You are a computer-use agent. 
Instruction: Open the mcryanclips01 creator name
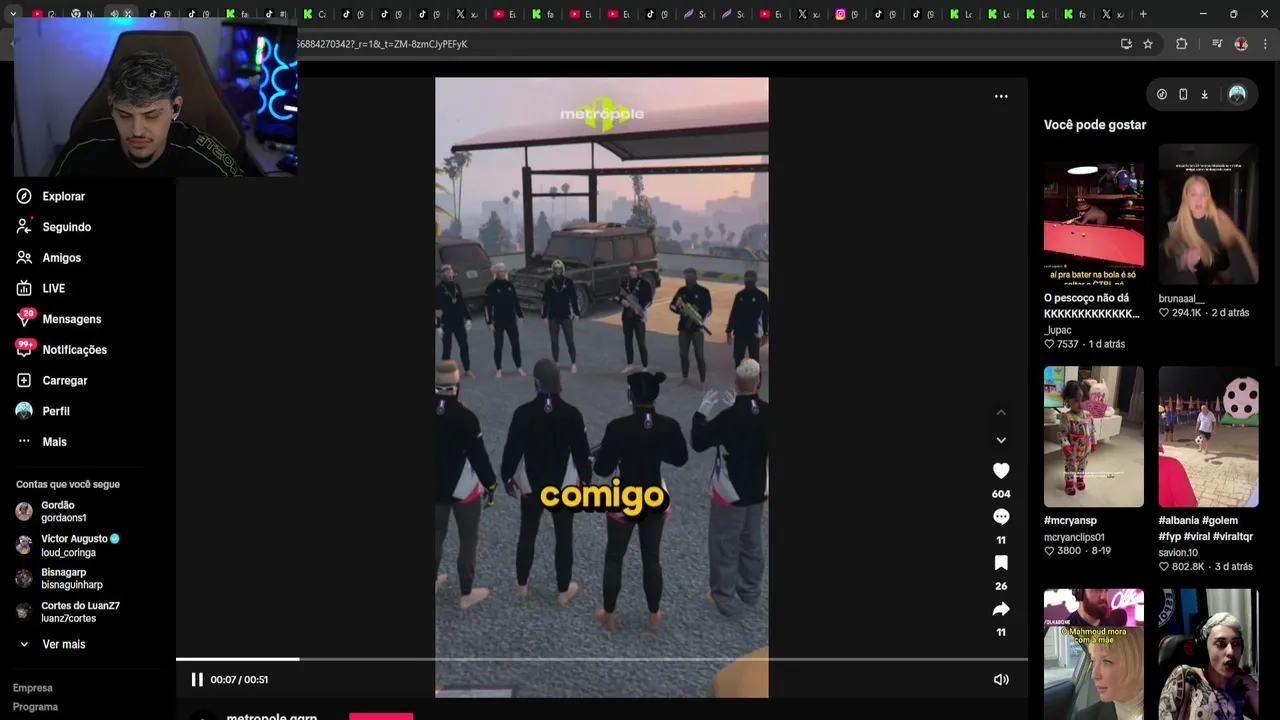point(1074,537)
